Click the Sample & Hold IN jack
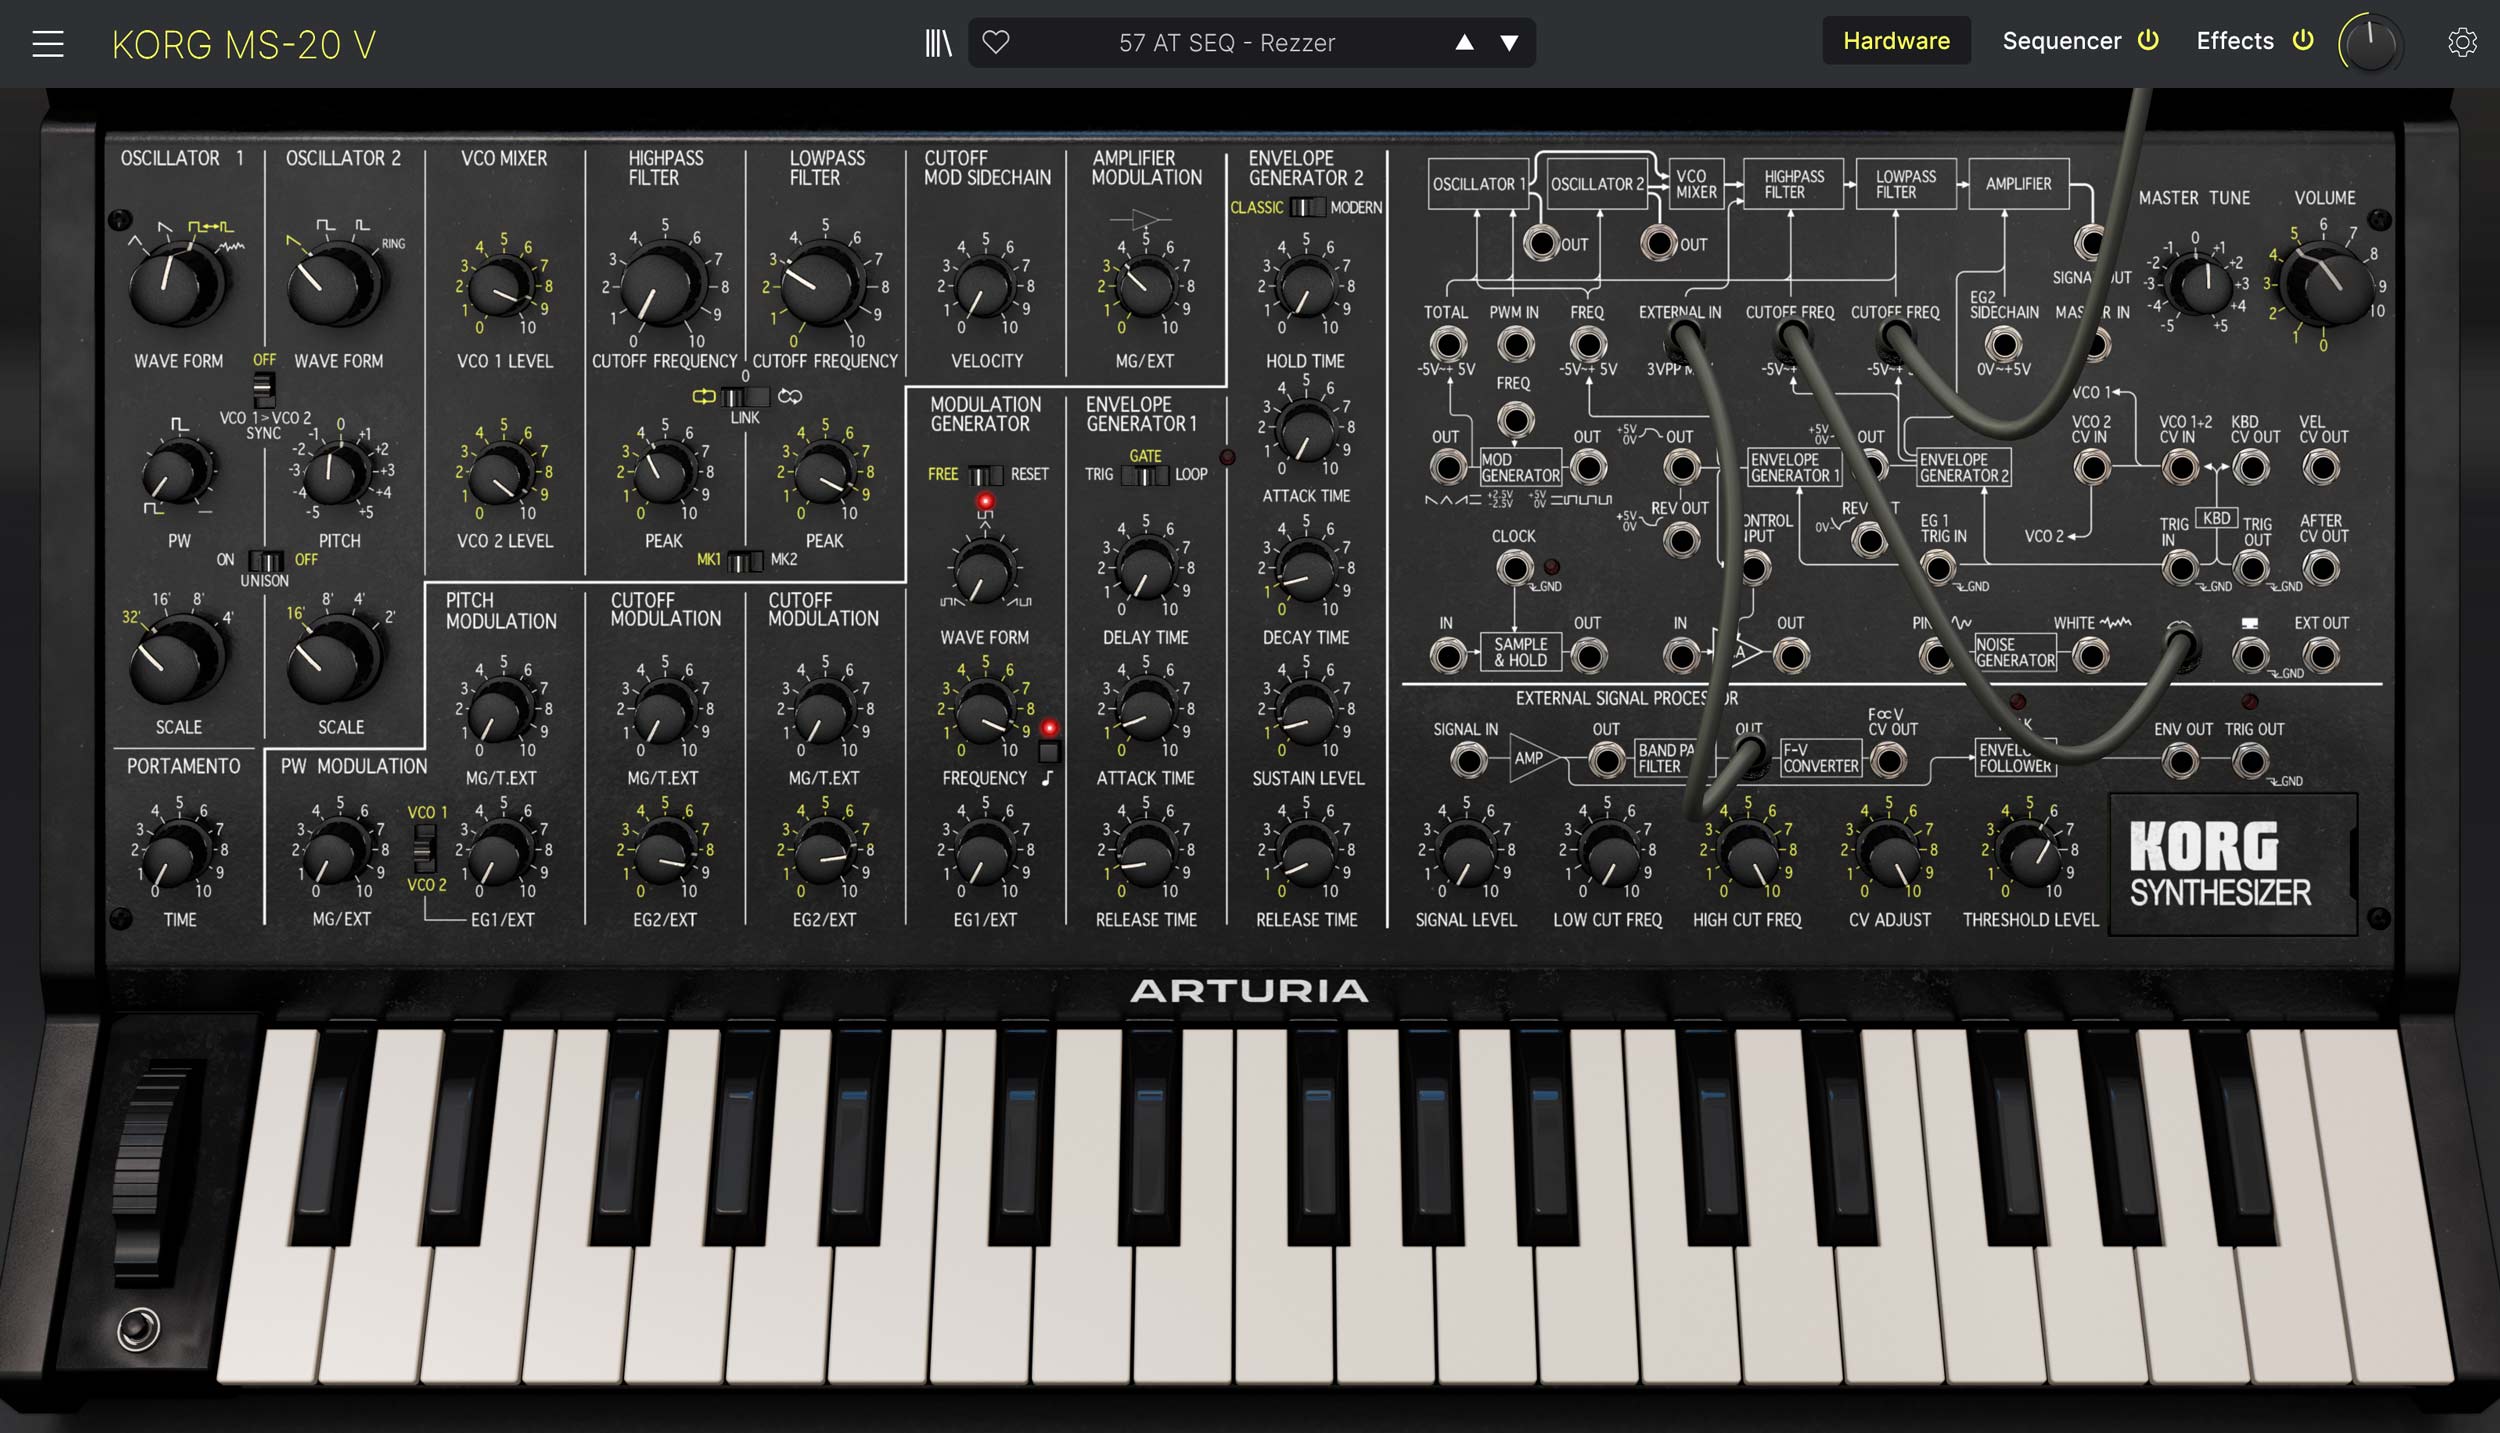This screenshot has height=1433, width=2500. (x=1447, y=657)
